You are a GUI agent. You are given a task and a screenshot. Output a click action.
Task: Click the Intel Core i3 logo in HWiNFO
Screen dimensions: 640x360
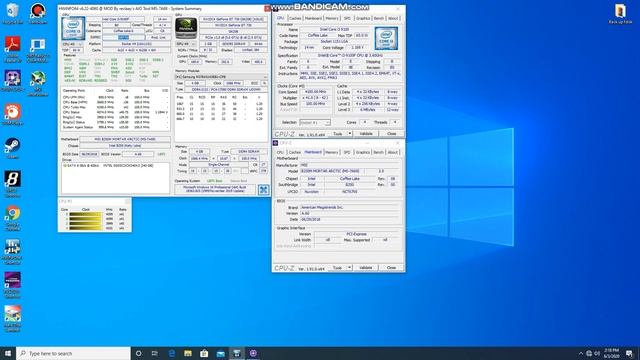pyautogui.click(x=73, y=28)
